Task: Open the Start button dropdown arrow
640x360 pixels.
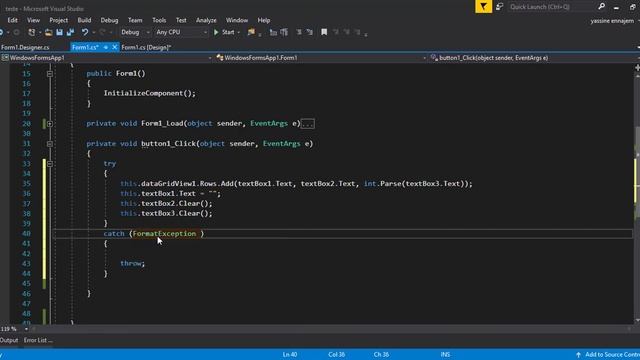Action: (238, 32)
